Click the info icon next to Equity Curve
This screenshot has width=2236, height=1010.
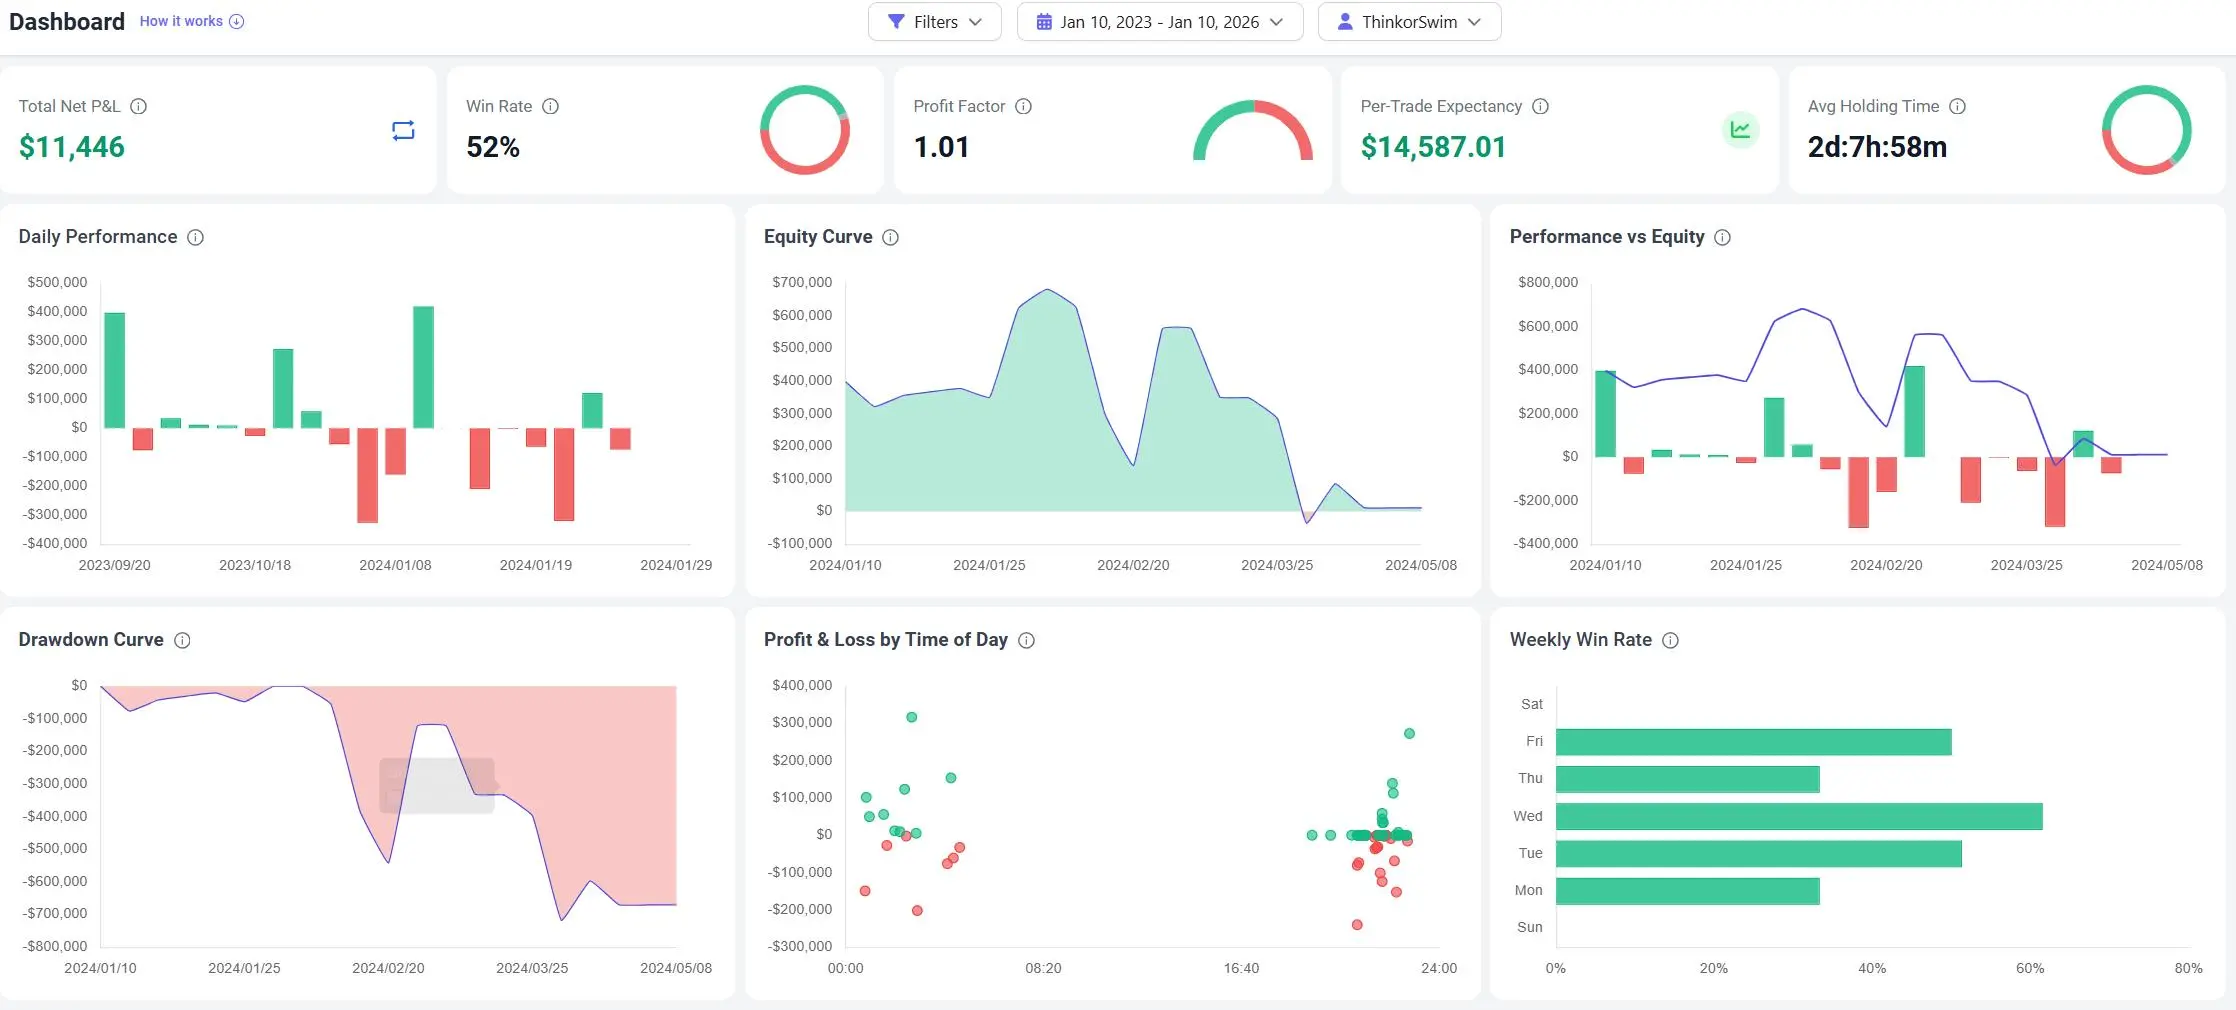891,237
